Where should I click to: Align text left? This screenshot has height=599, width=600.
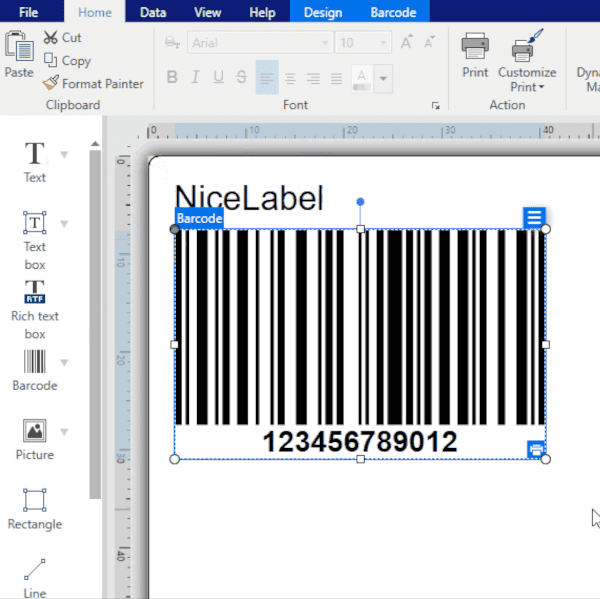[x=267, y=77]
